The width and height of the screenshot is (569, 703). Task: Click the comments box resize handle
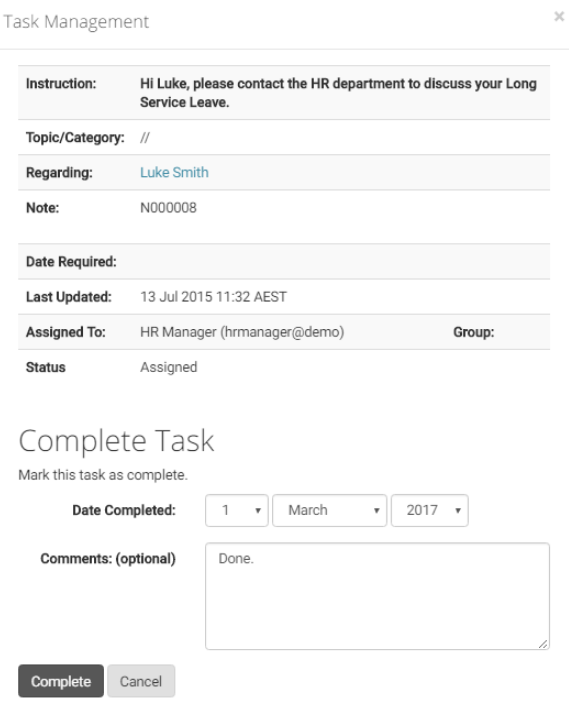click(x=543, y=643)
